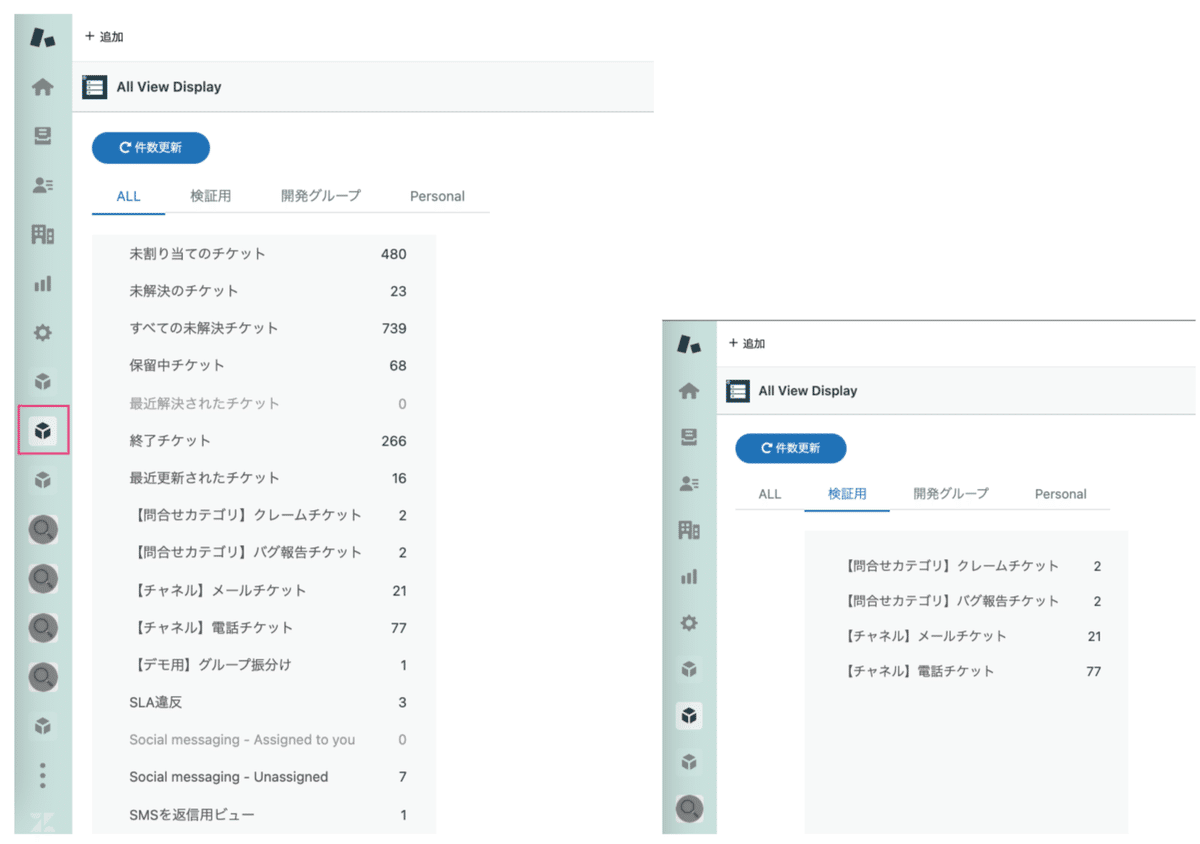Open the first magnifier app icon in the sidebar
This screenshot has height=844, width=1200.
tap(42, 528)
